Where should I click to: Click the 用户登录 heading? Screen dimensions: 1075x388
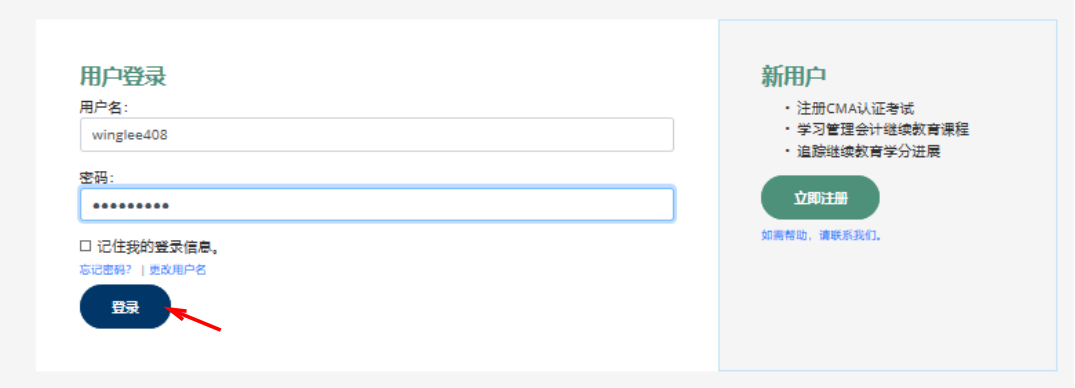pos(123,75)
